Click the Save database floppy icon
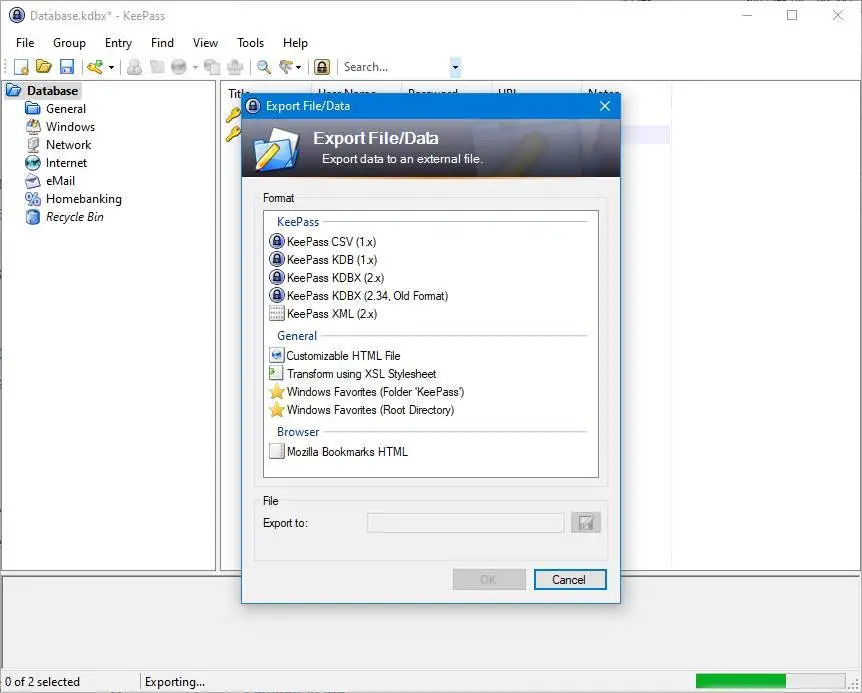Image resolution: width=862 pixels, height=693 pixels. coord(67,67)
